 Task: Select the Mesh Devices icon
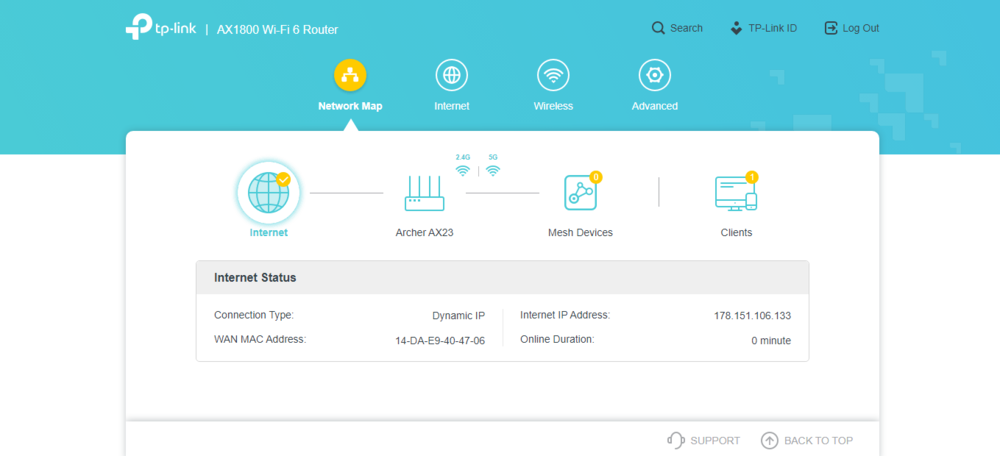coord(580,192)
